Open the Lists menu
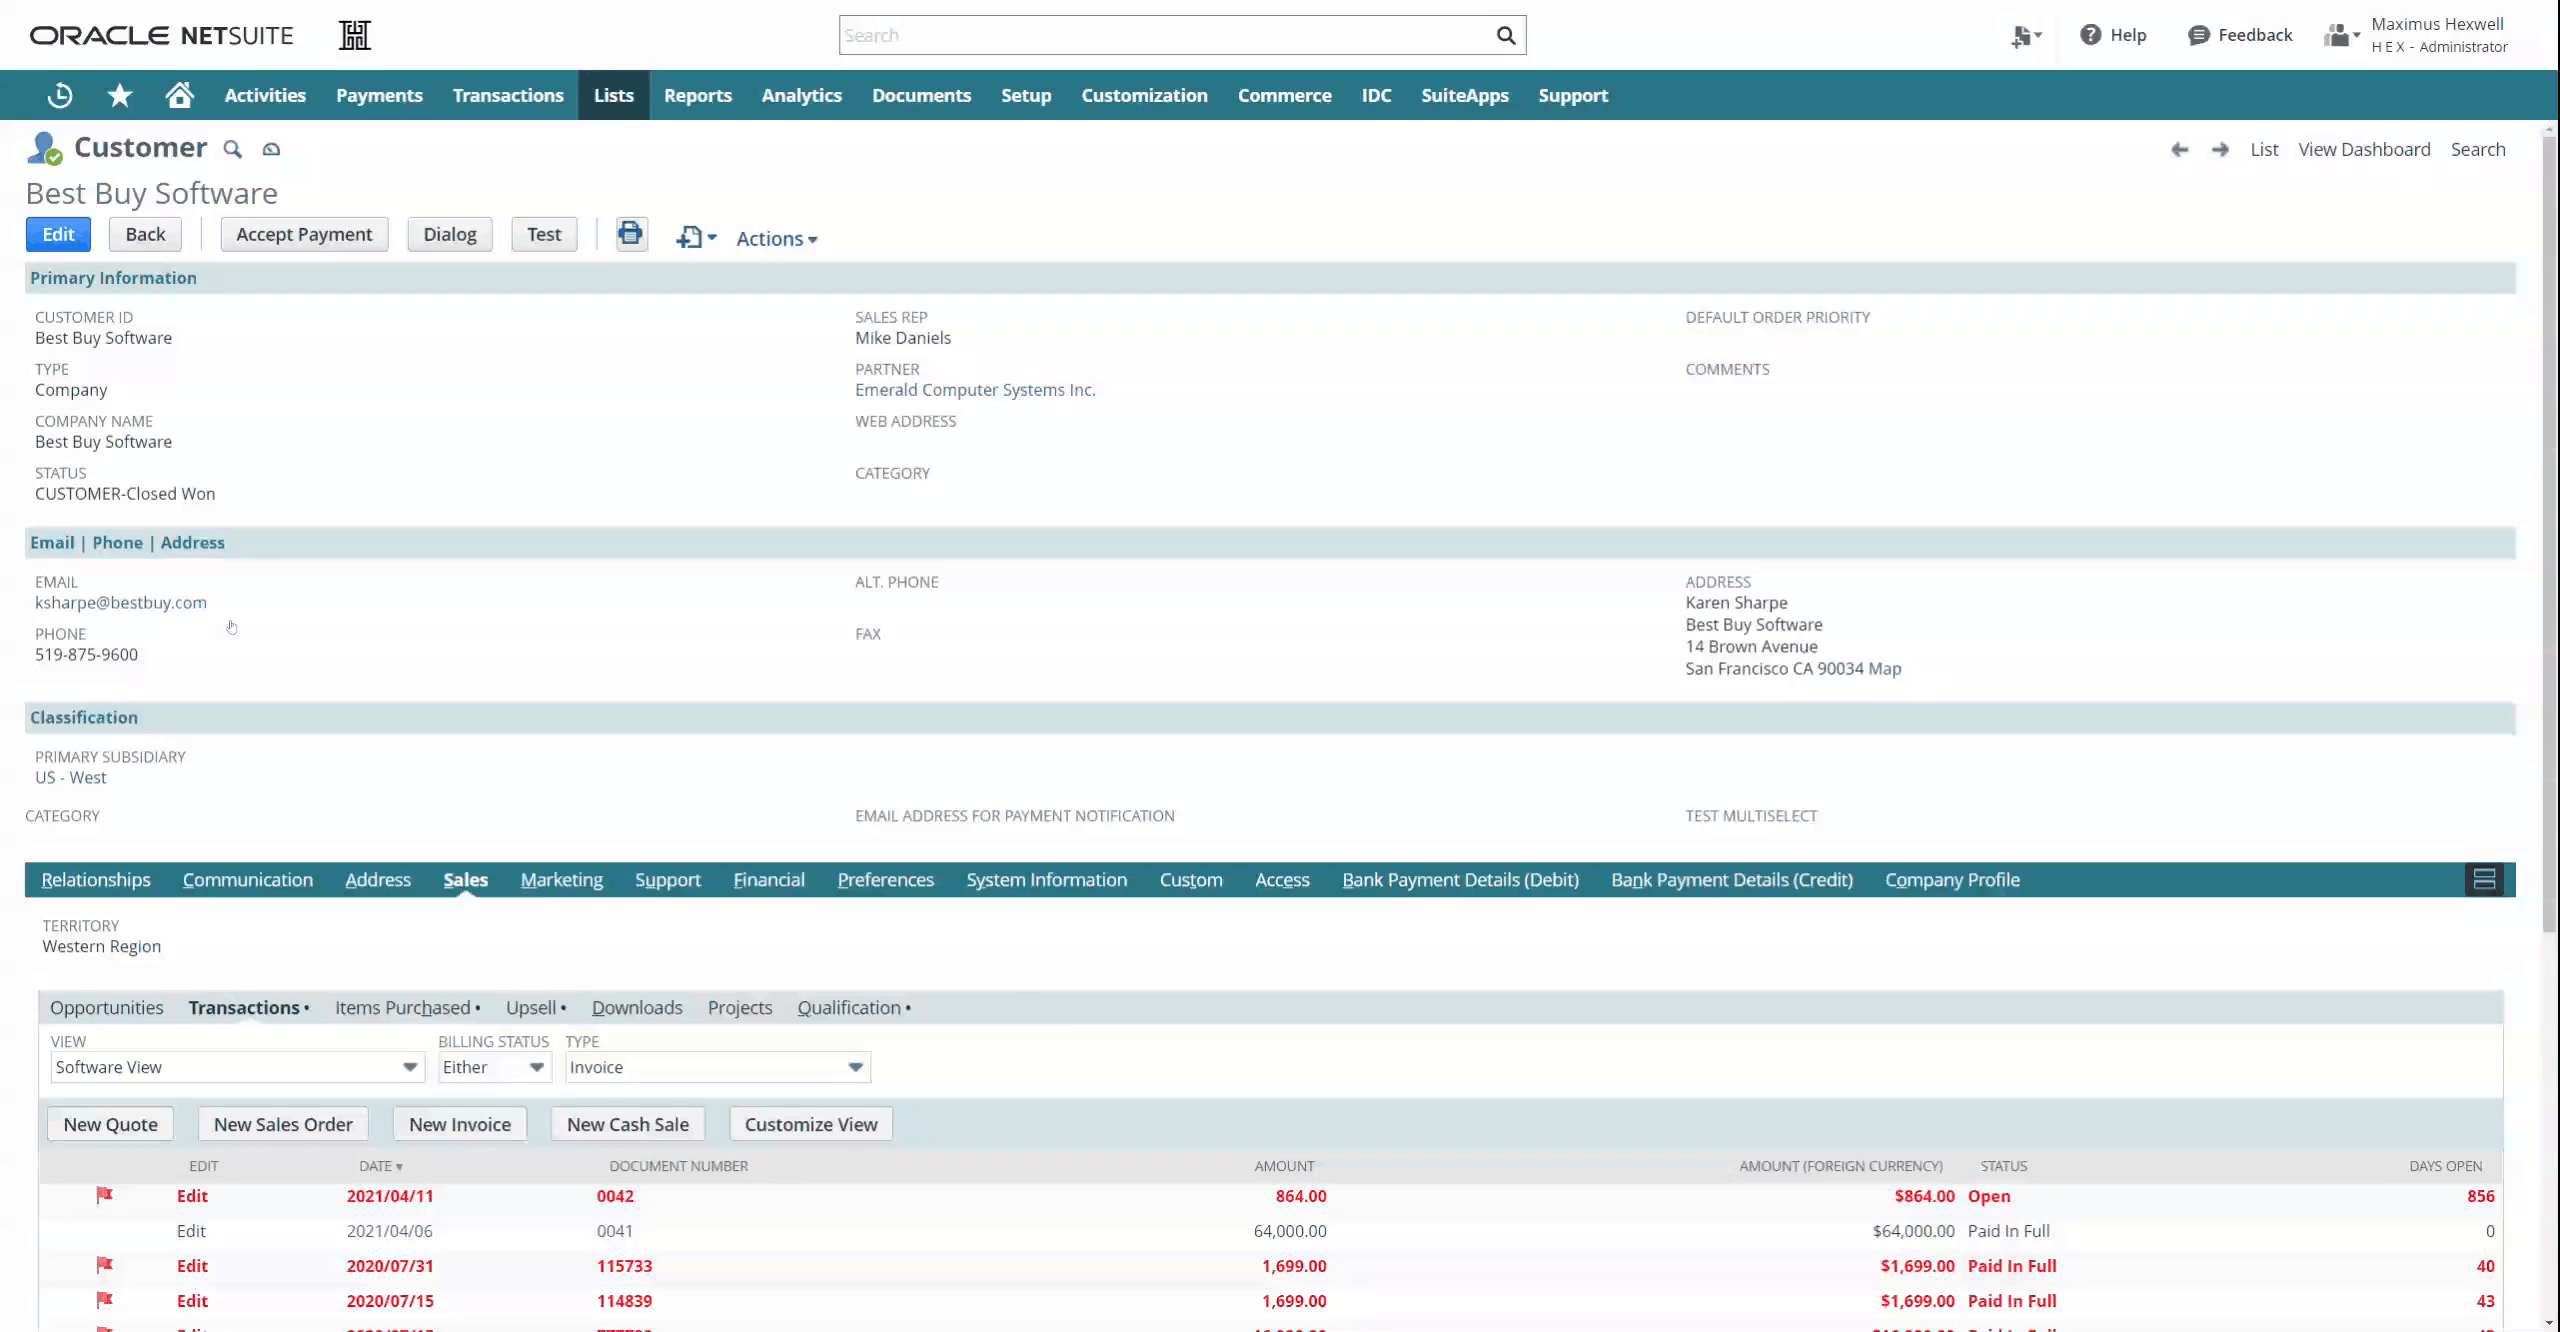Image resolution: width=2560 pixels, height=1332 pixels. coord(614,95)
